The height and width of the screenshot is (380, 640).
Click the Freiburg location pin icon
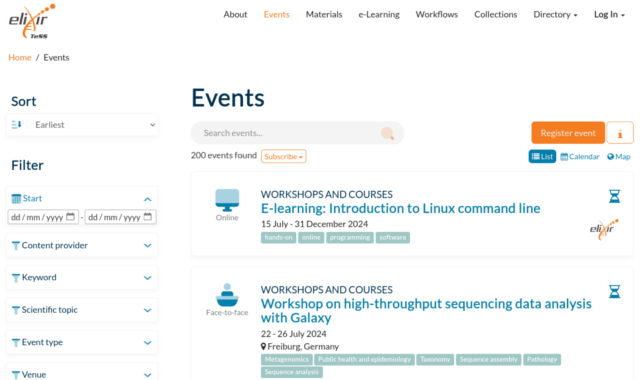[x=263, y=347]
